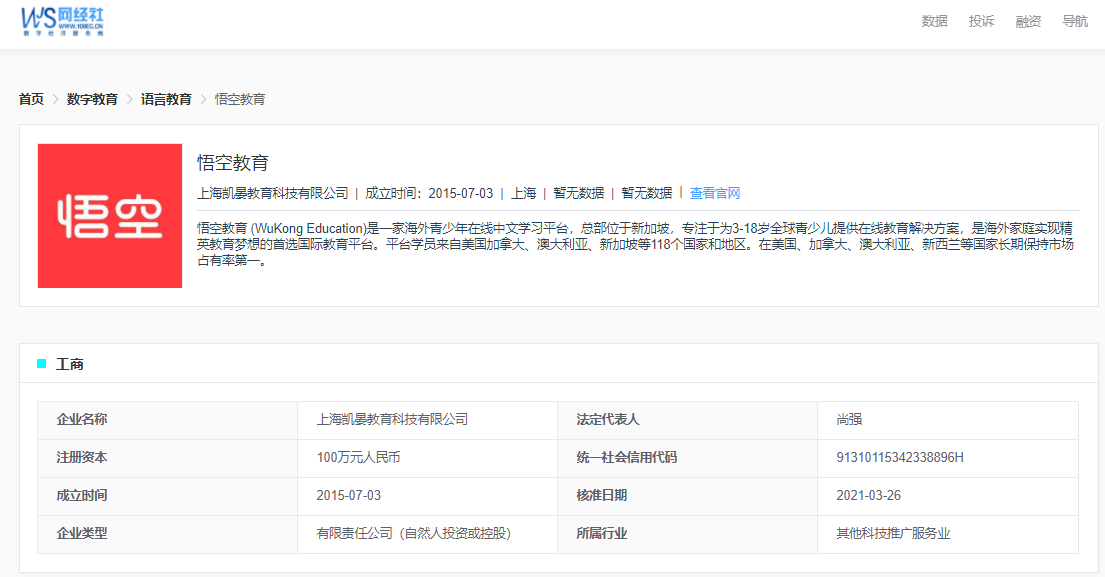Select credit code 91310115342338896H
The width and height of the screenshot is (1105, 577).
pos(900,458)
